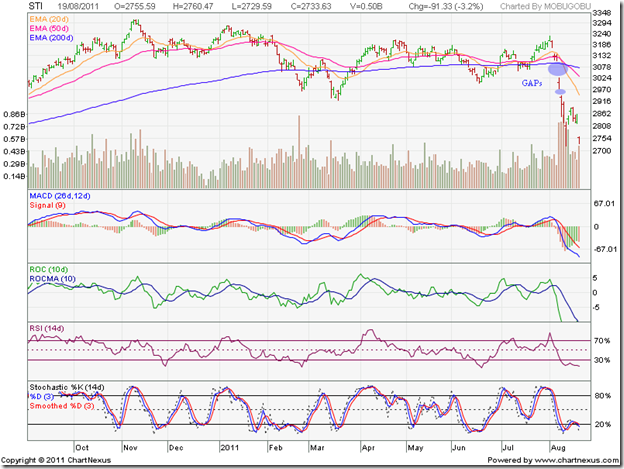The width and height of the screenshot is (624, 469).
Task: Click the Mar month axis label
Action: [317, 448]
